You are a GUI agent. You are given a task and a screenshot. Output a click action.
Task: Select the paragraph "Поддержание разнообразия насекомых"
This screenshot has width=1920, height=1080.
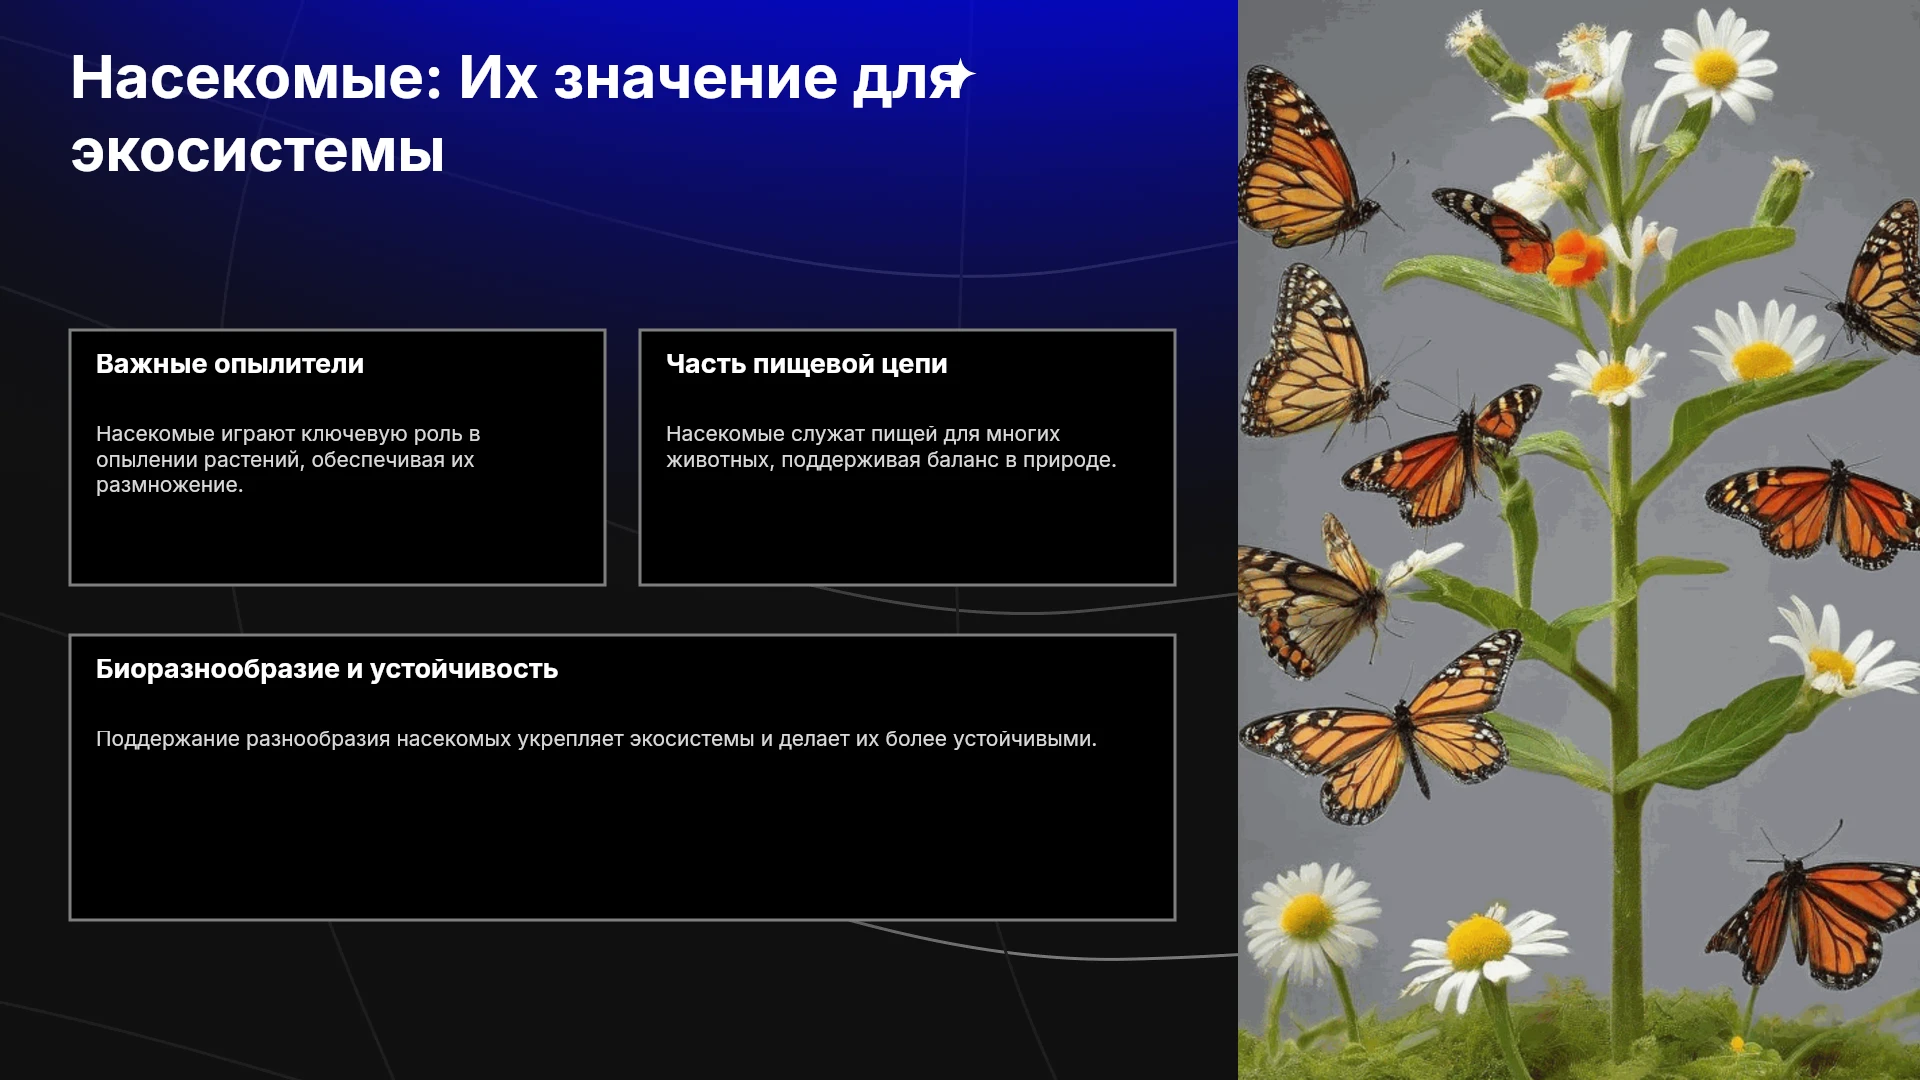click(596, 739)
